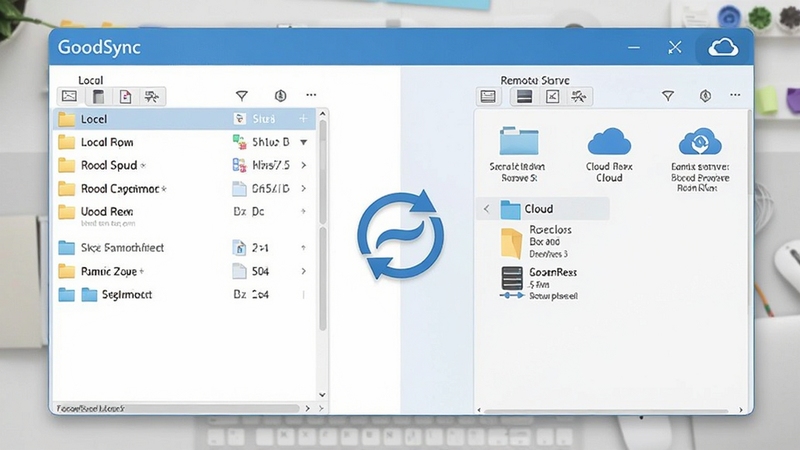Screen dimensions: 800x450
Task: Select the image view icon in Local toolbar
Action: (x=69, y=96)
